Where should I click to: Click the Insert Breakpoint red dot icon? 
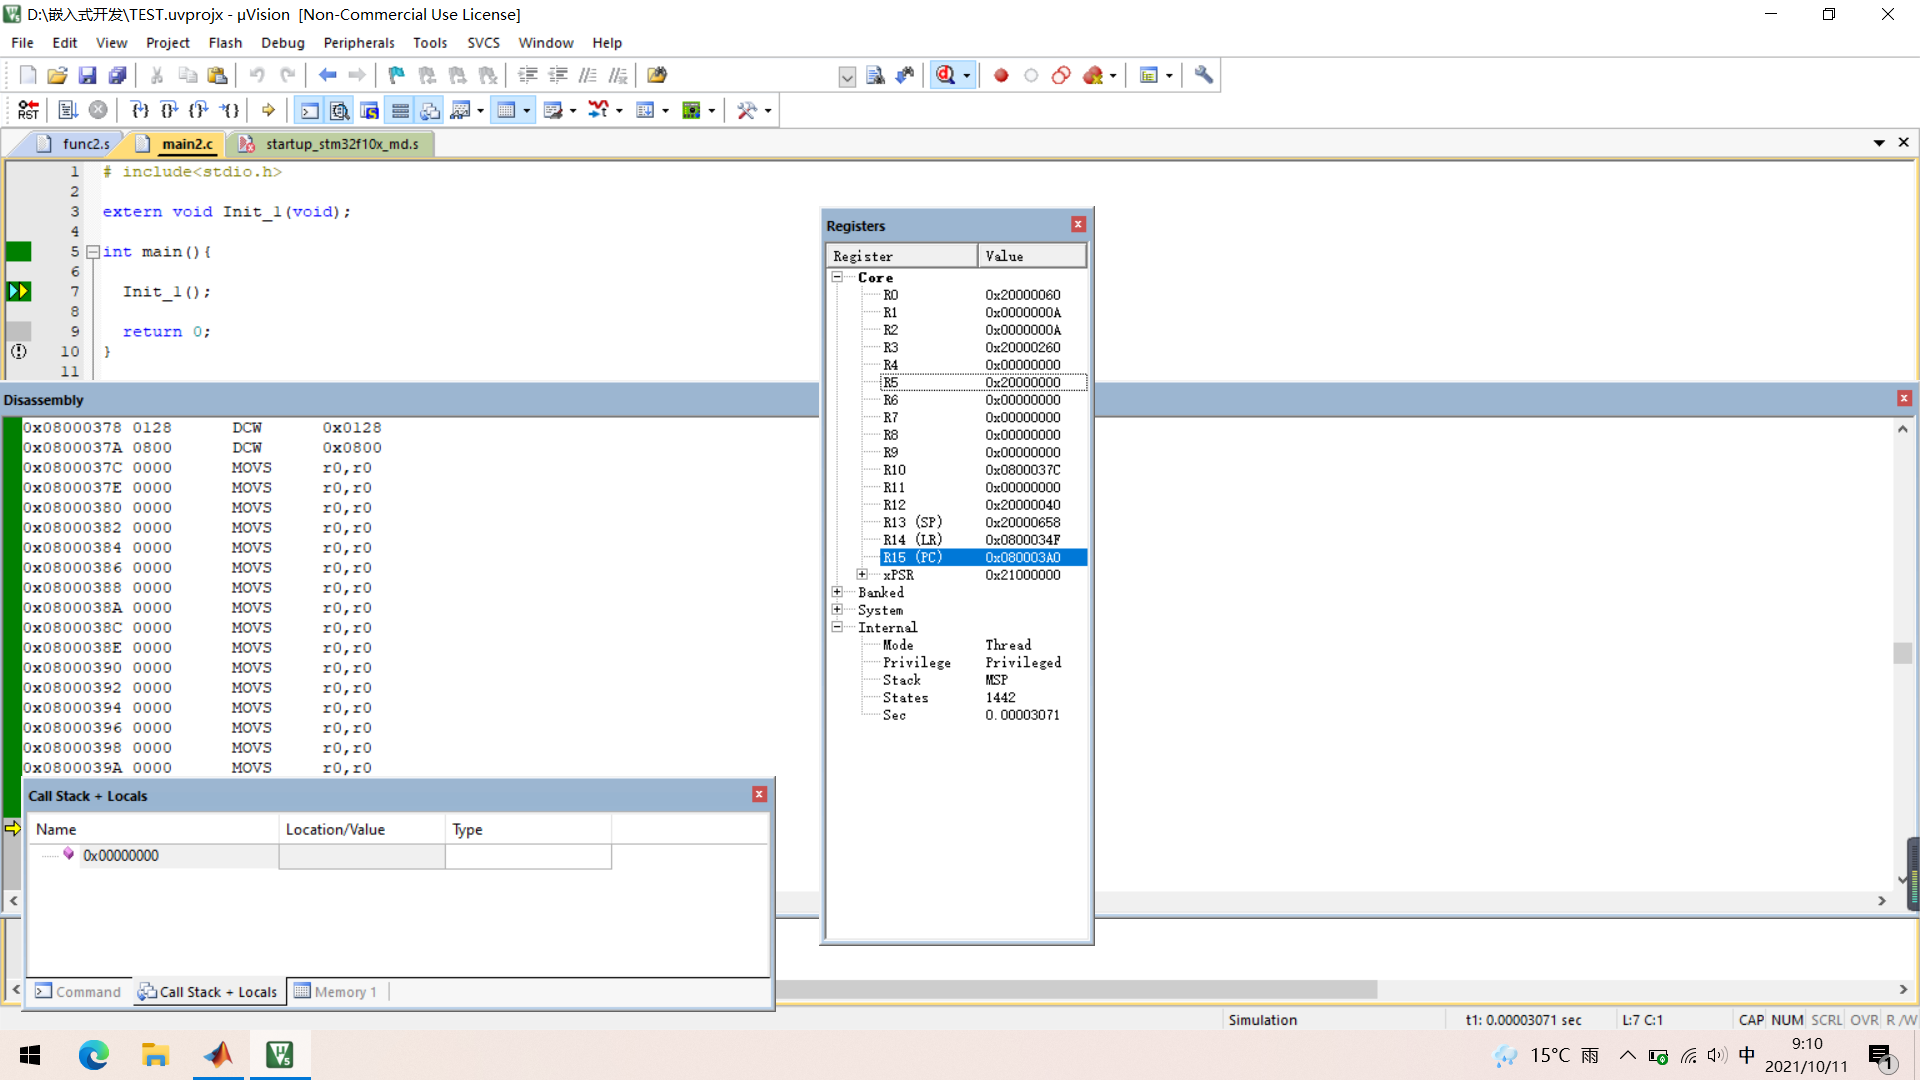[x=1001, y=75]
